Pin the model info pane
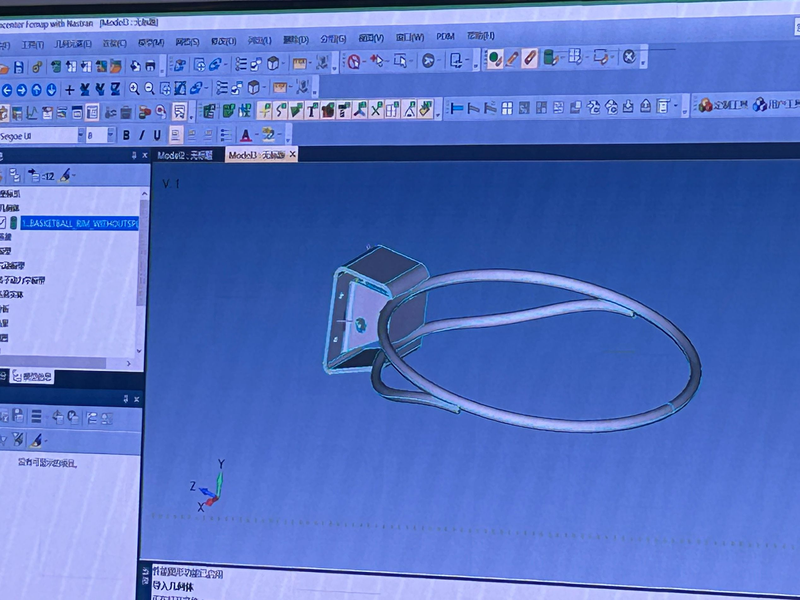Screen dimensions: 800x600 [133, 156]
